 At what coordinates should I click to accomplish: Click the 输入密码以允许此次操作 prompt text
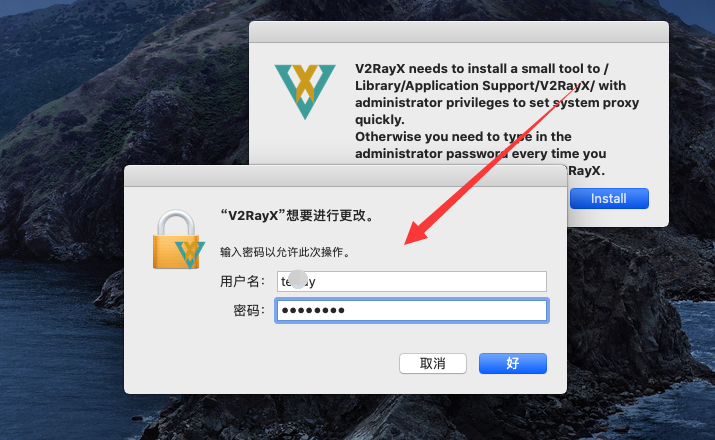pyautogui.click(x=285, y=252)
